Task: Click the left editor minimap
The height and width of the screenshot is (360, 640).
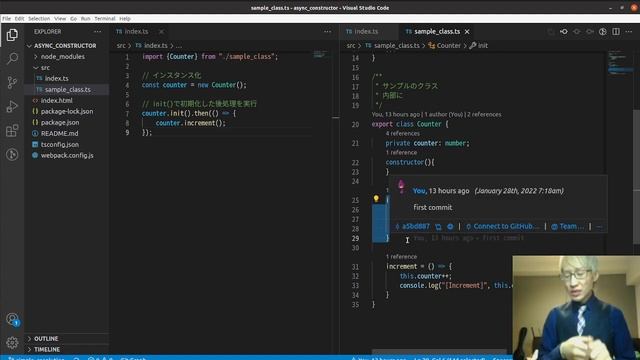Action: (x=320, y=55)
